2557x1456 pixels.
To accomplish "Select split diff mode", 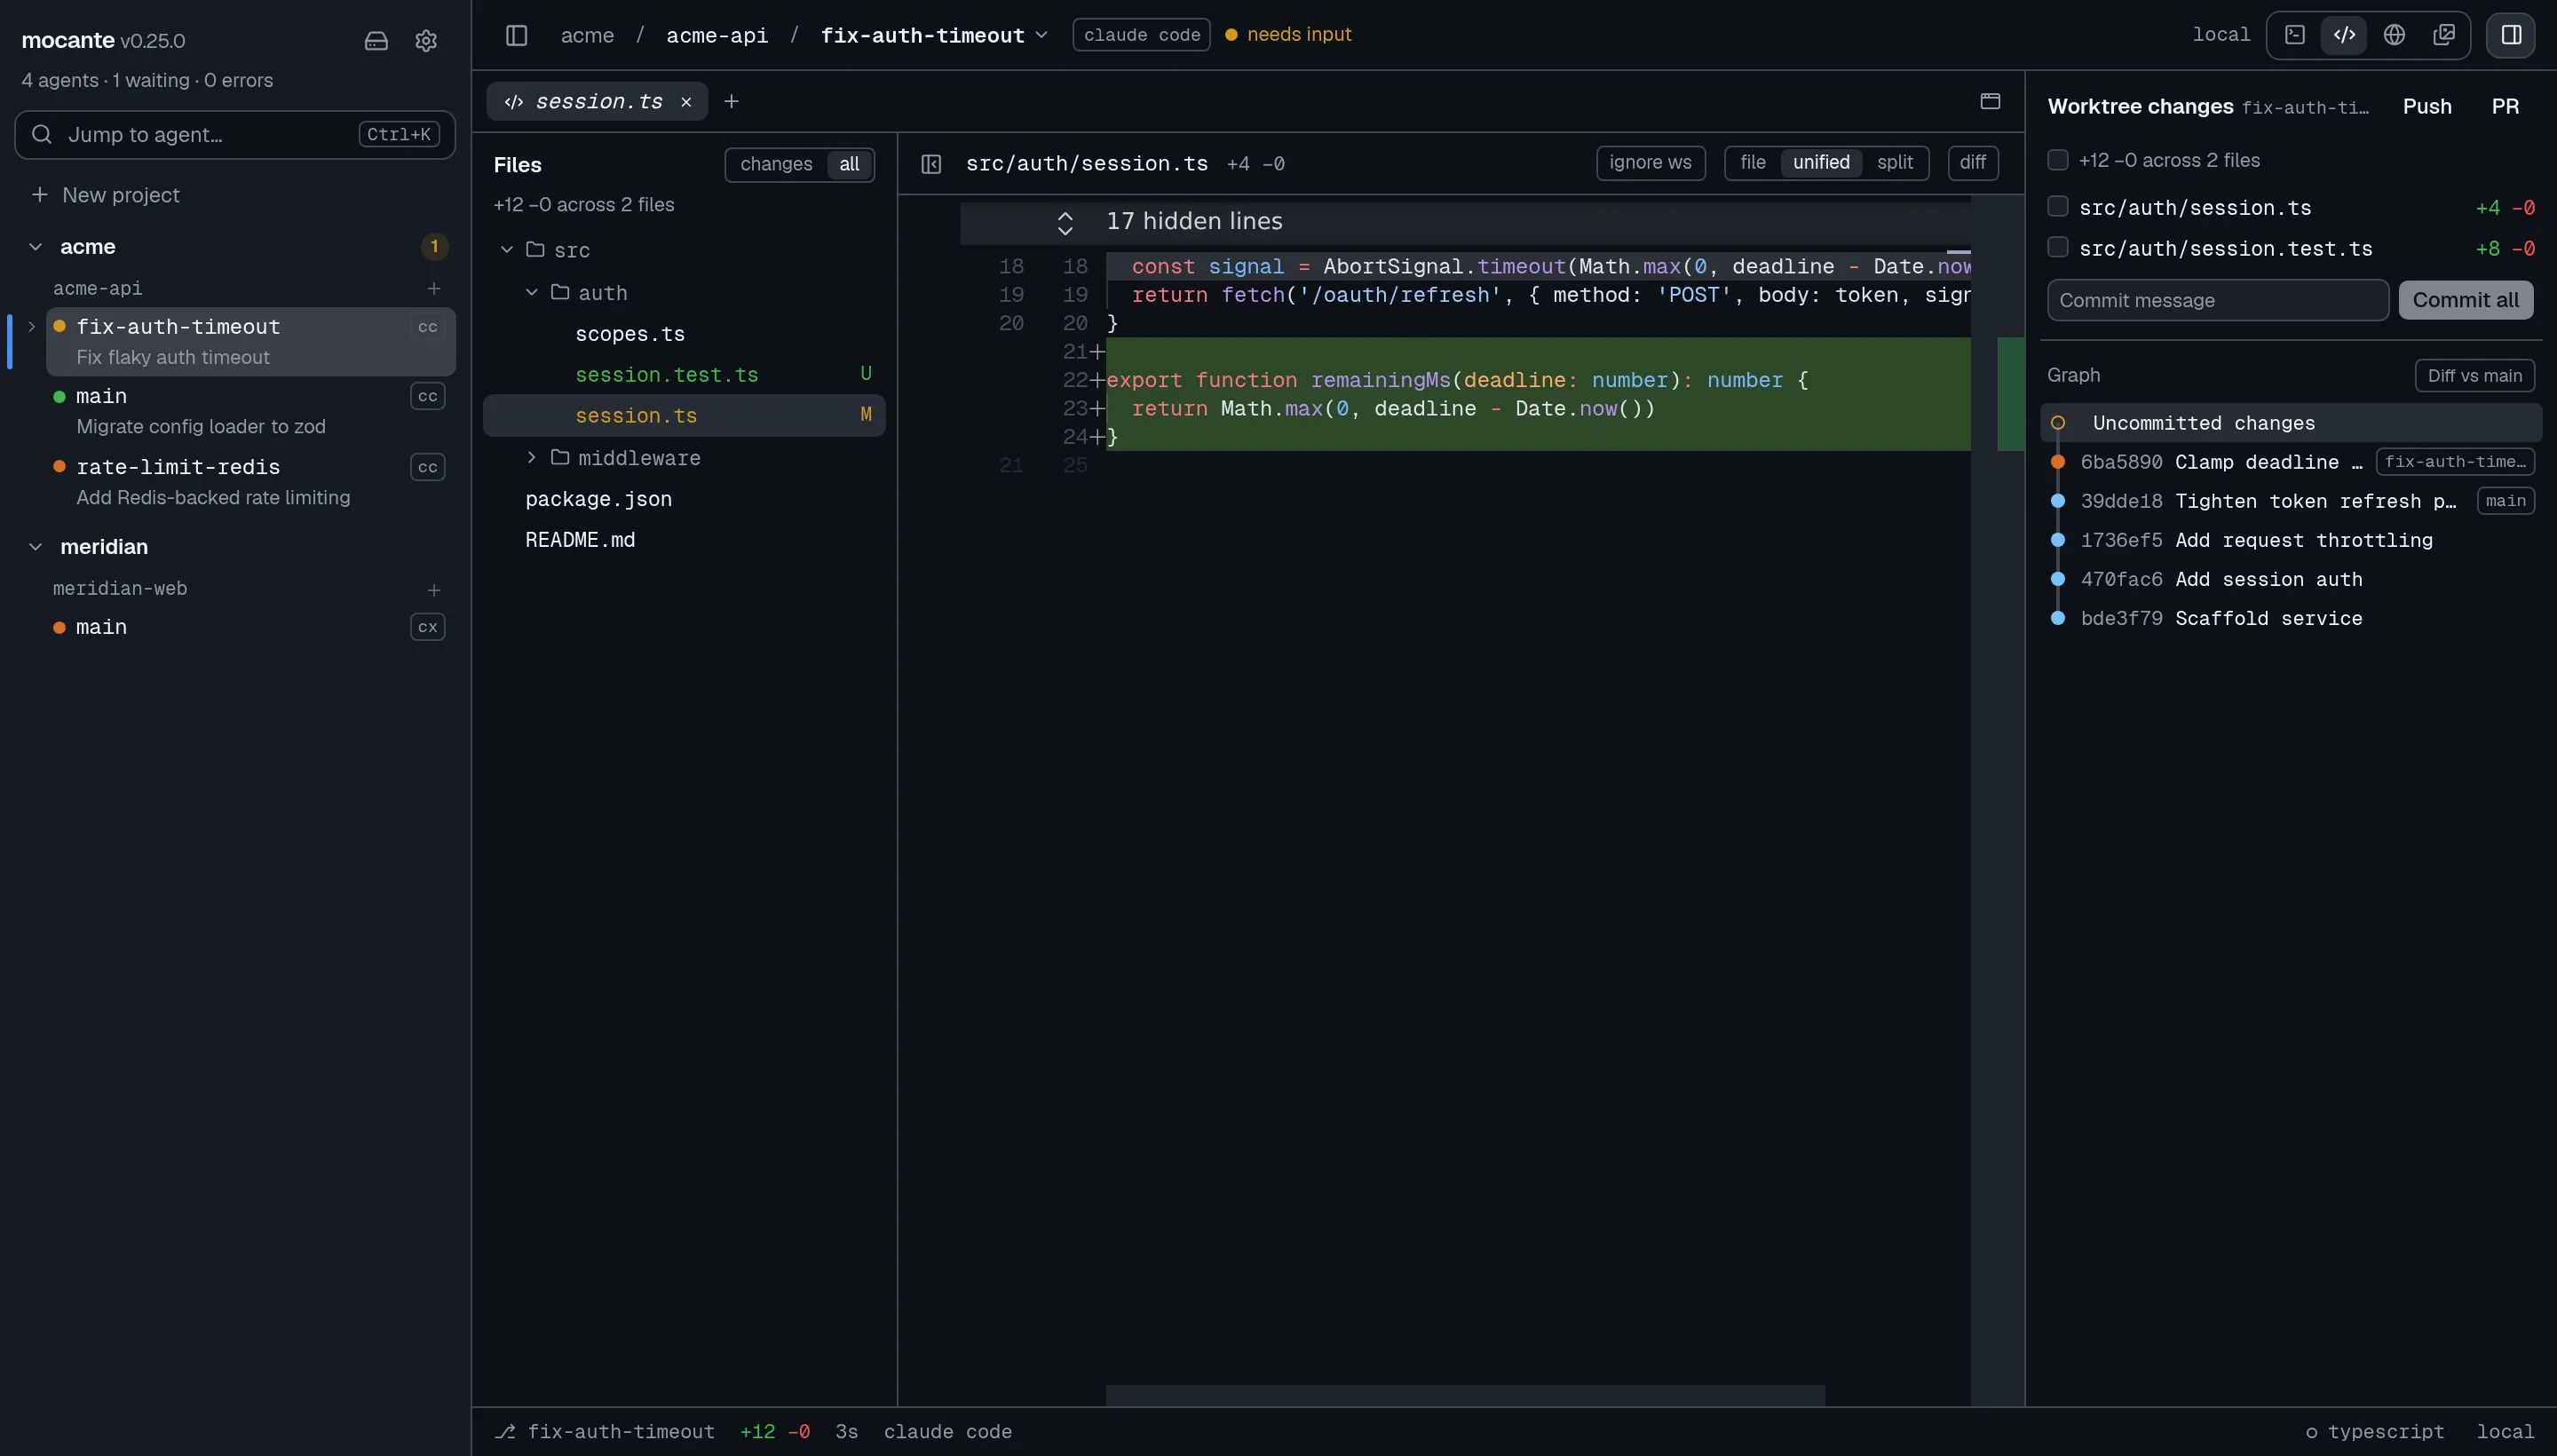I will (x=1895, y=162).
